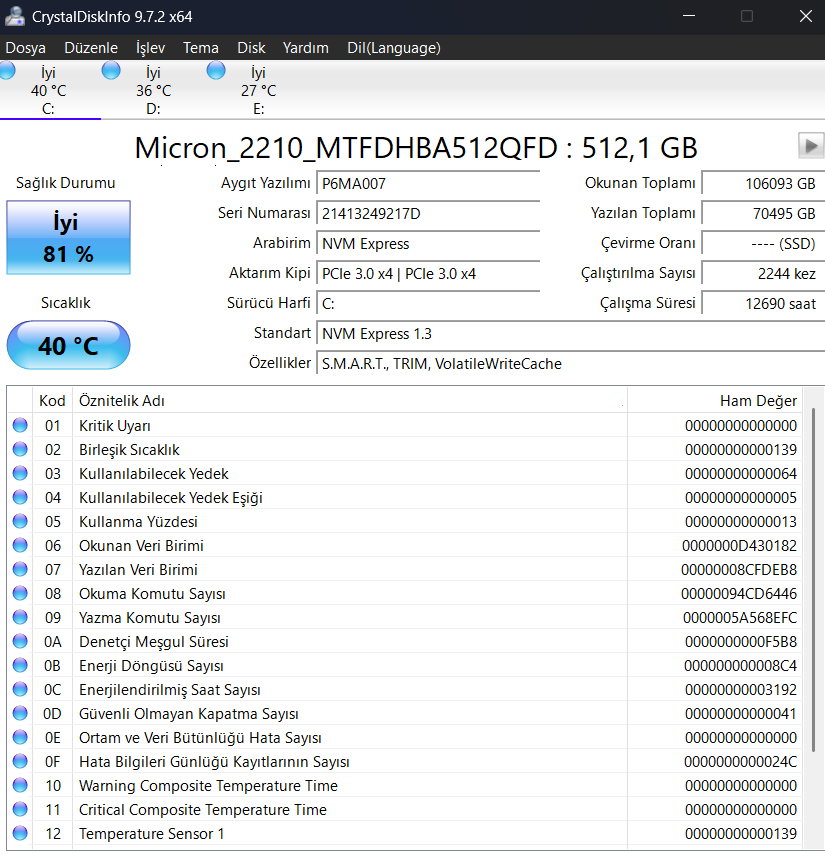Click status icon of Yazma Komutu Sayısı row
825x857 pixels.
click(20, 618)
